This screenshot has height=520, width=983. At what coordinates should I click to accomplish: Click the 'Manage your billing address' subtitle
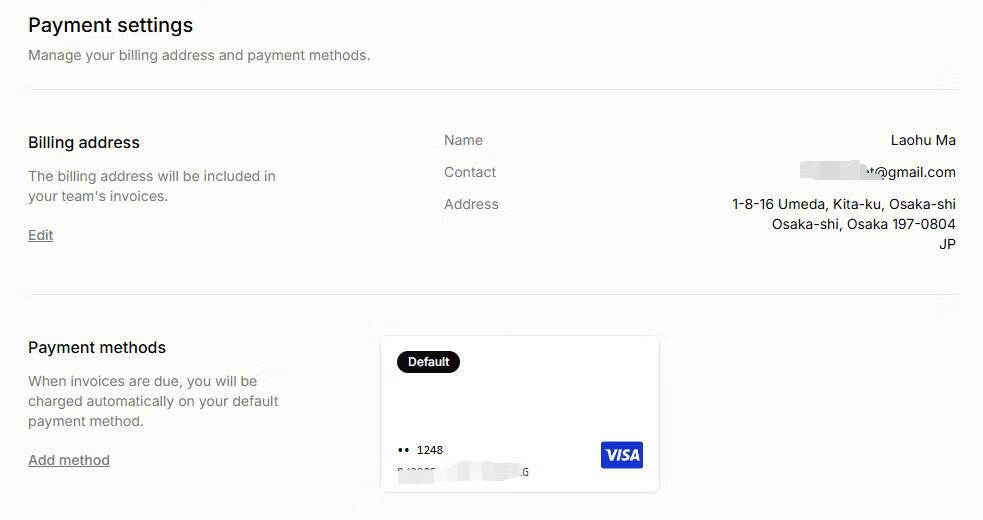click(199, 55)
